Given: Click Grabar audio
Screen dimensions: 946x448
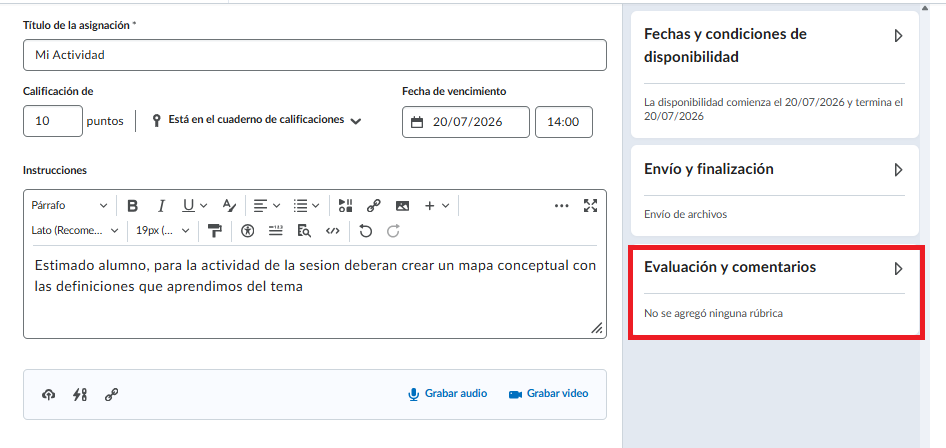Looking at the screenshot, I should [448, 394].
